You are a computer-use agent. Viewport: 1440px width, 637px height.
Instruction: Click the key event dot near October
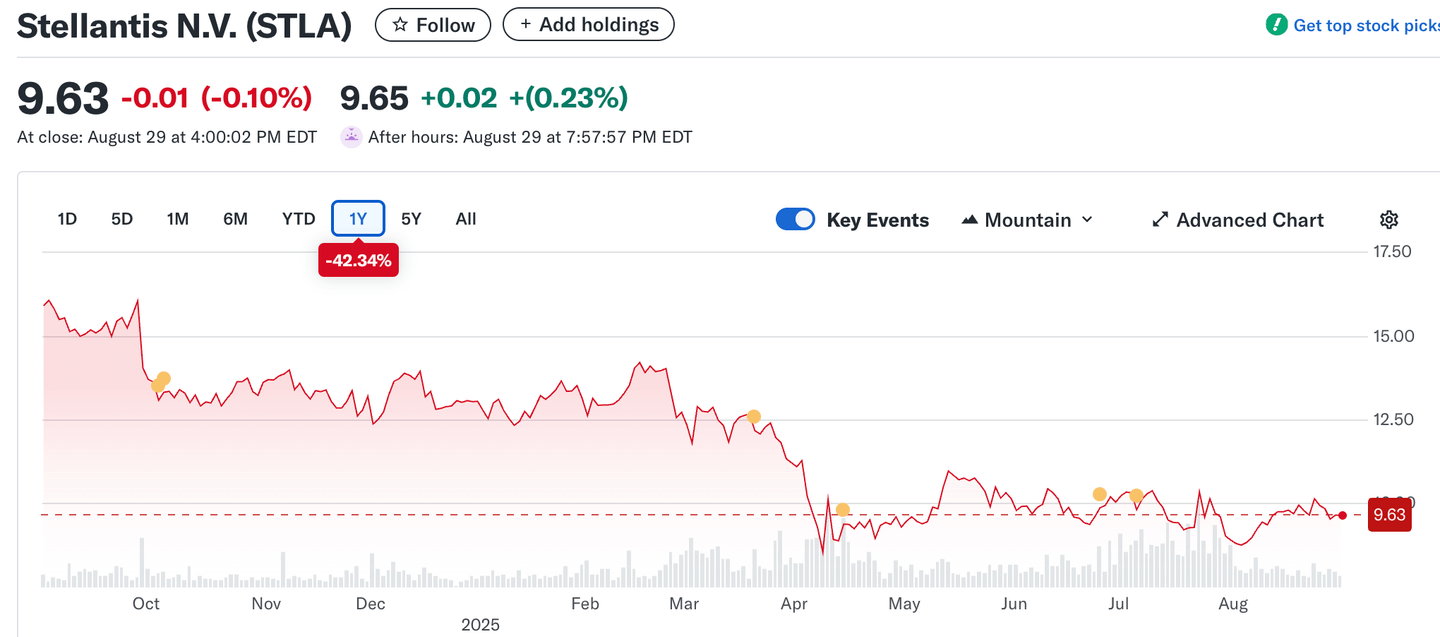click(x=163, y=379)
